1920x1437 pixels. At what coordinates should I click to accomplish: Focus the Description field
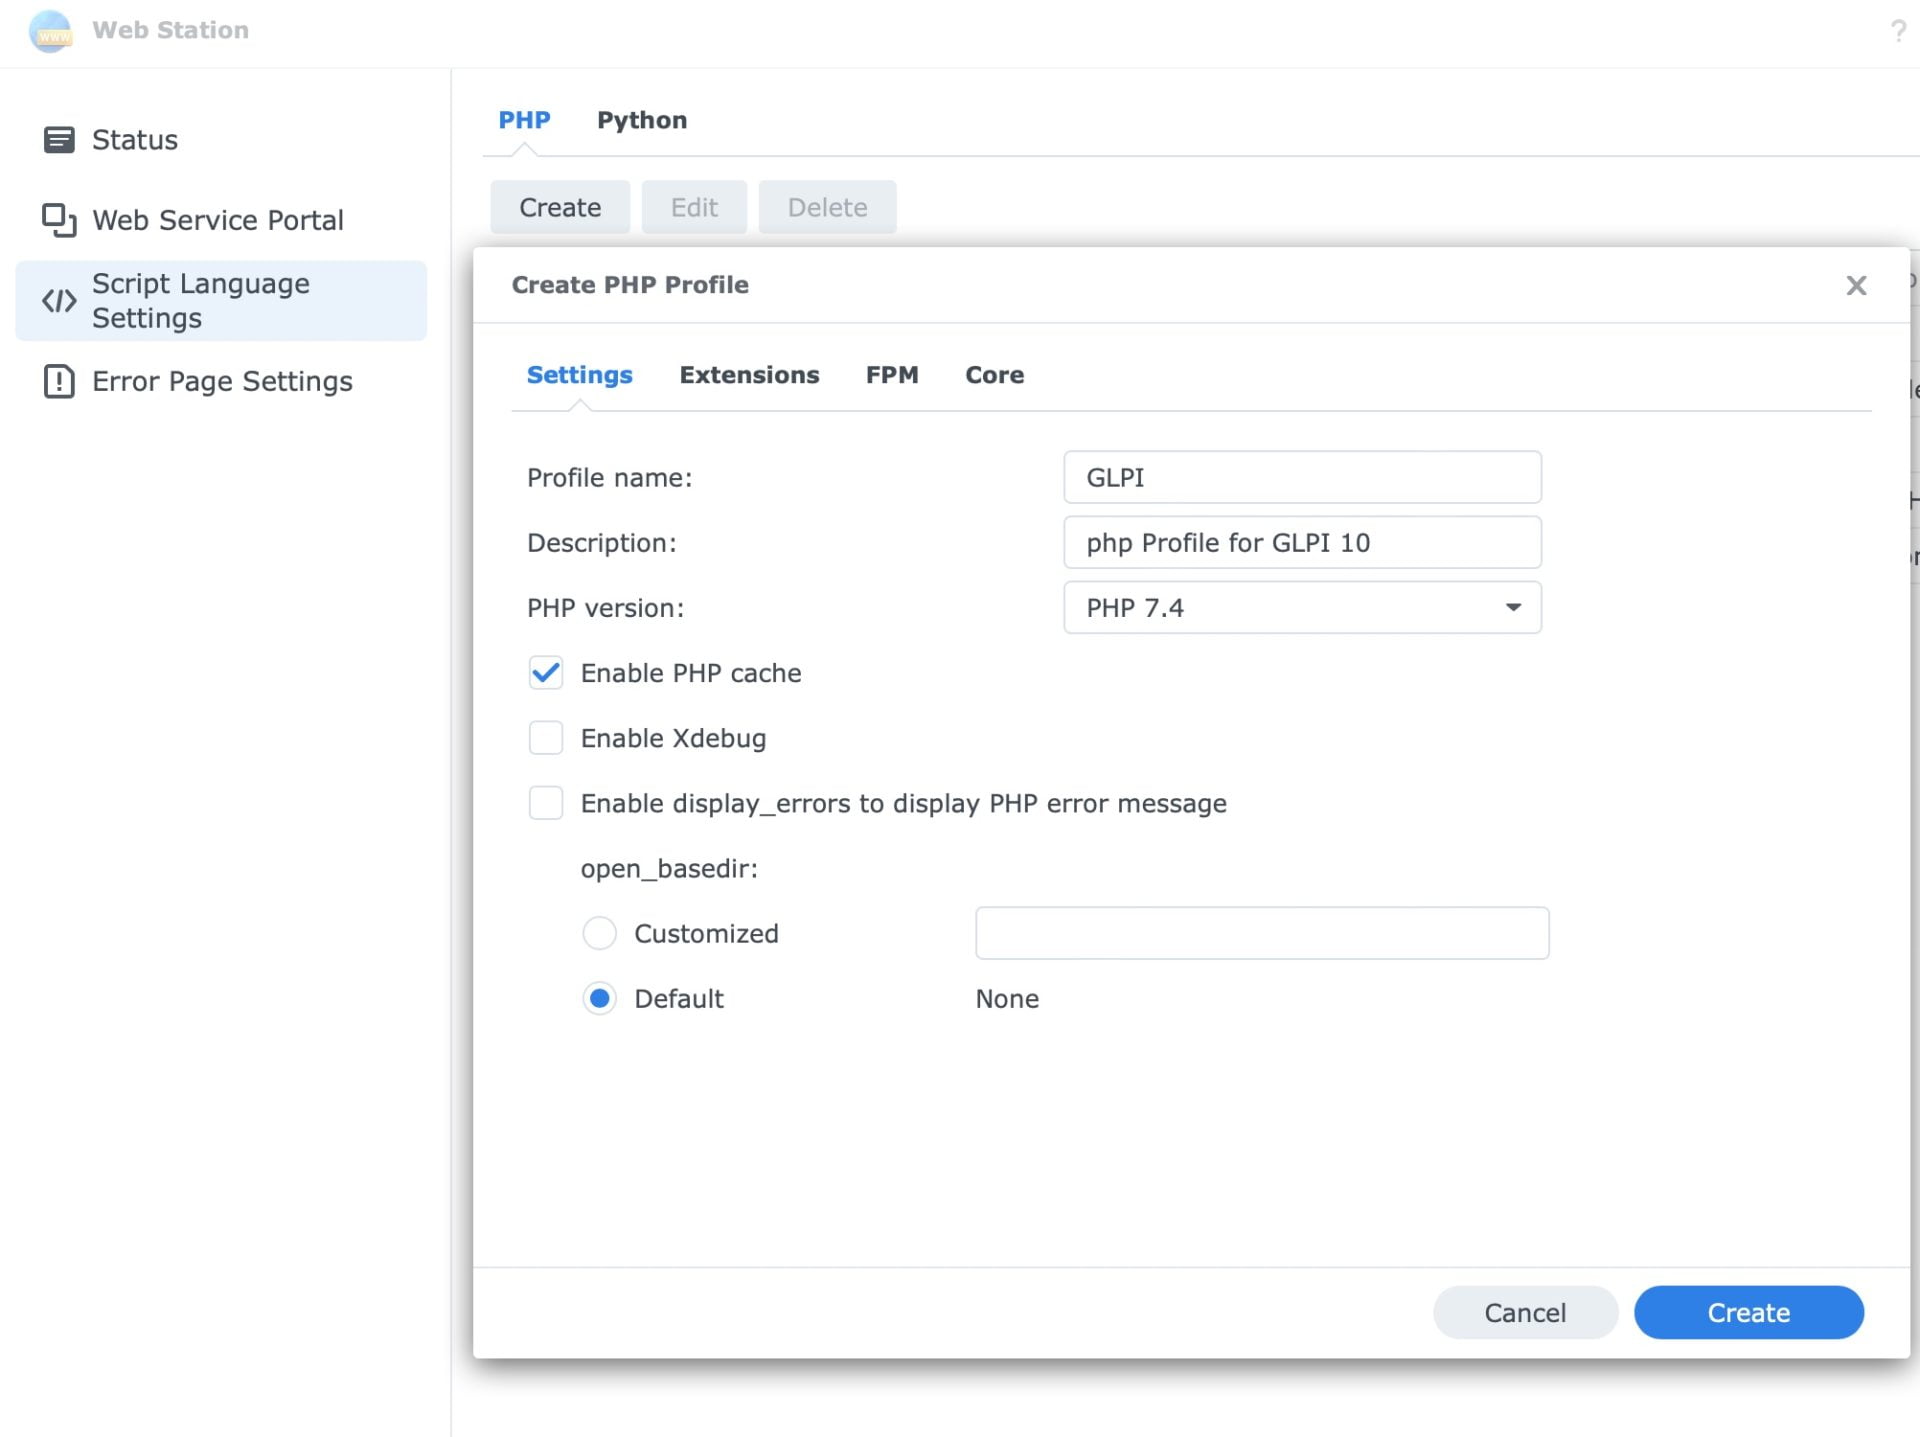(1302, 542)
